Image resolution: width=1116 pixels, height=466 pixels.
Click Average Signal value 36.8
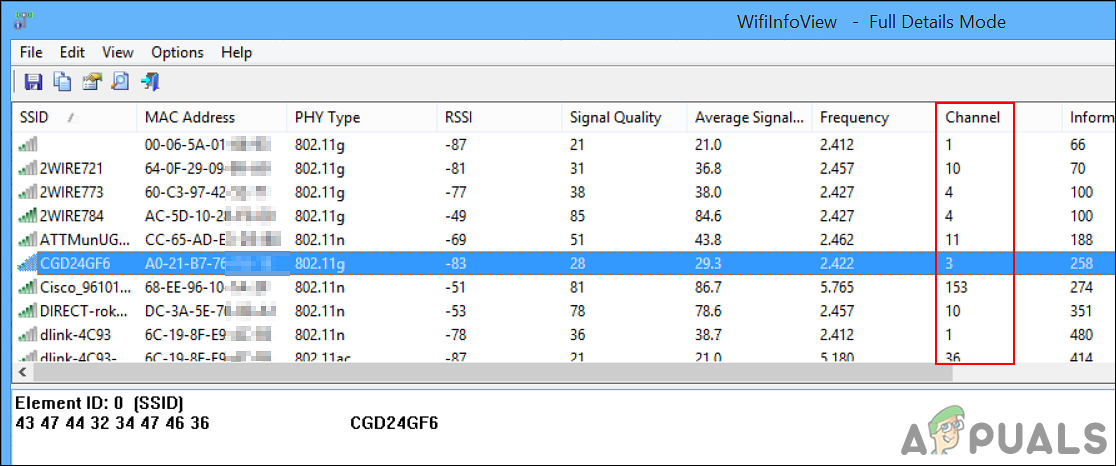[708, 169]
